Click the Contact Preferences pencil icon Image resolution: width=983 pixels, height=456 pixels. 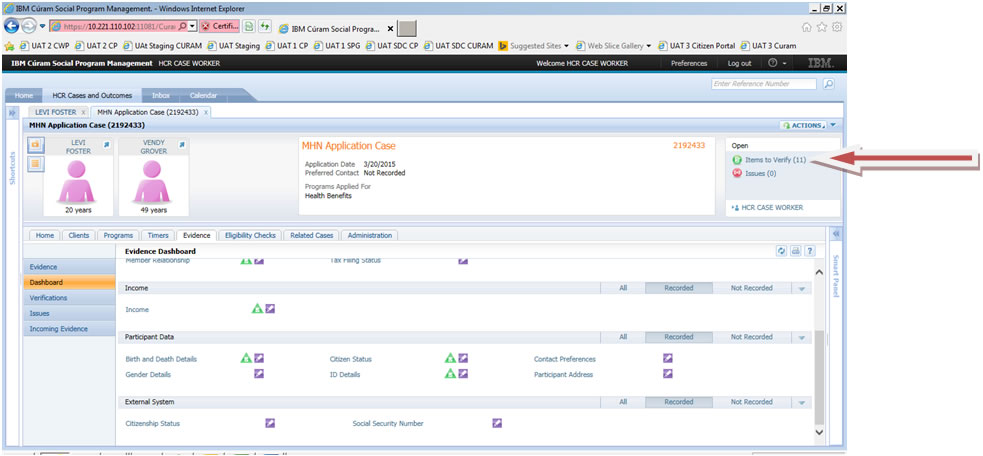tap(668, 358)
